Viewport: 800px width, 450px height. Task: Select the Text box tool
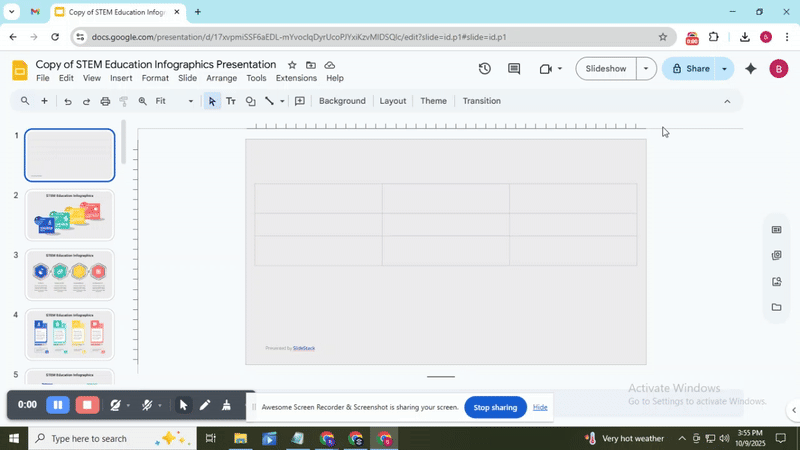click(x=231, y=101)
